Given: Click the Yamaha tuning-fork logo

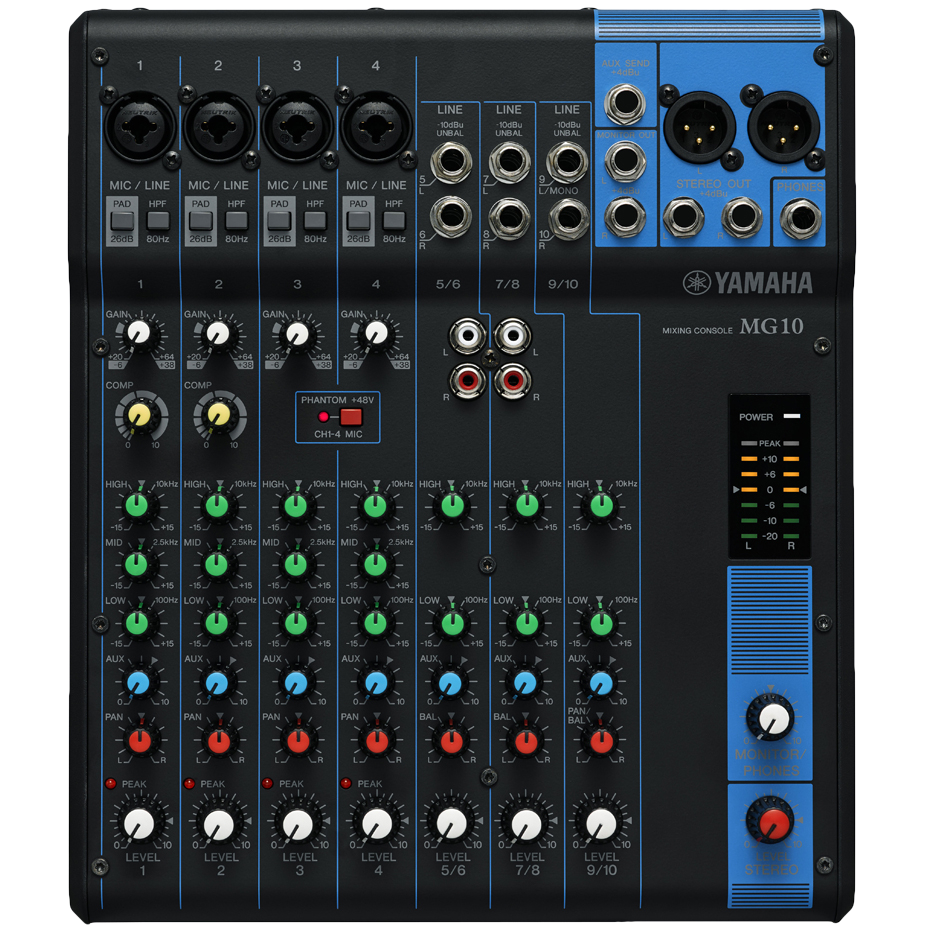Looking at the screenshot, I should coord(697,283).
